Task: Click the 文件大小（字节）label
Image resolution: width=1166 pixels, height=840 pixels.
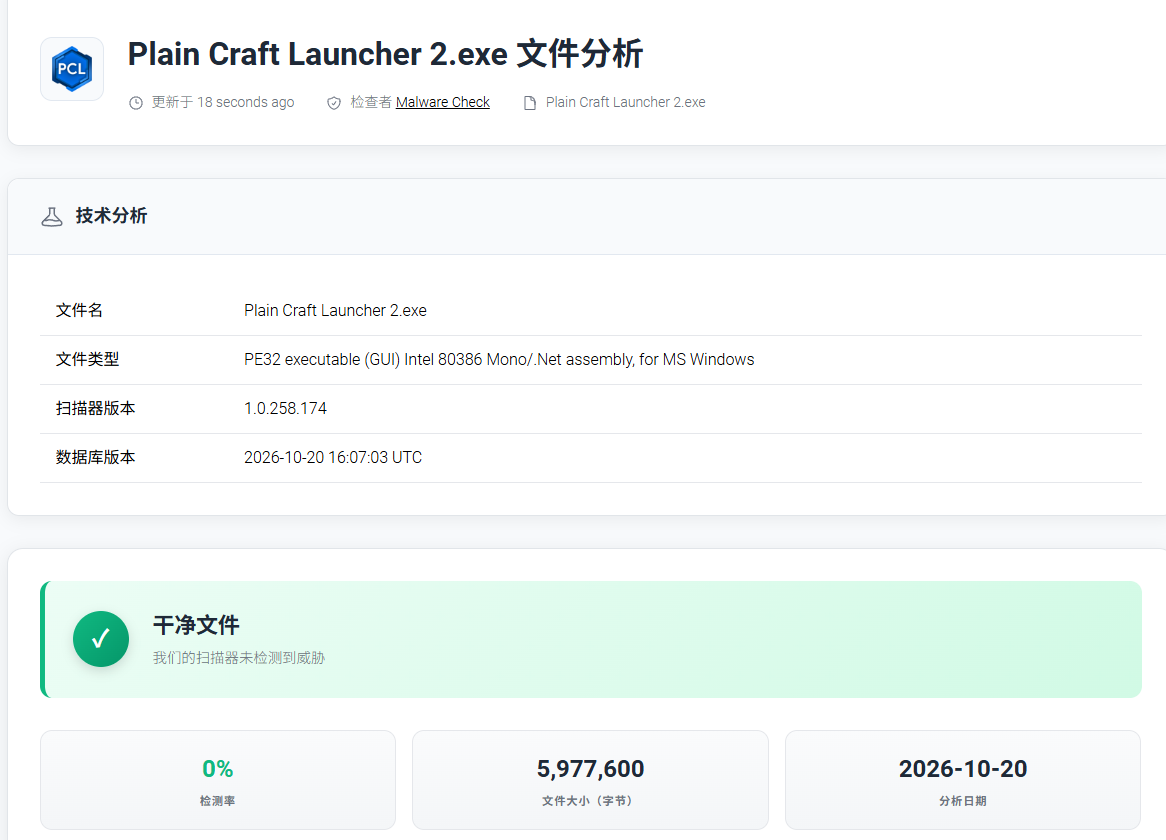Action: [x=587, y=801]
